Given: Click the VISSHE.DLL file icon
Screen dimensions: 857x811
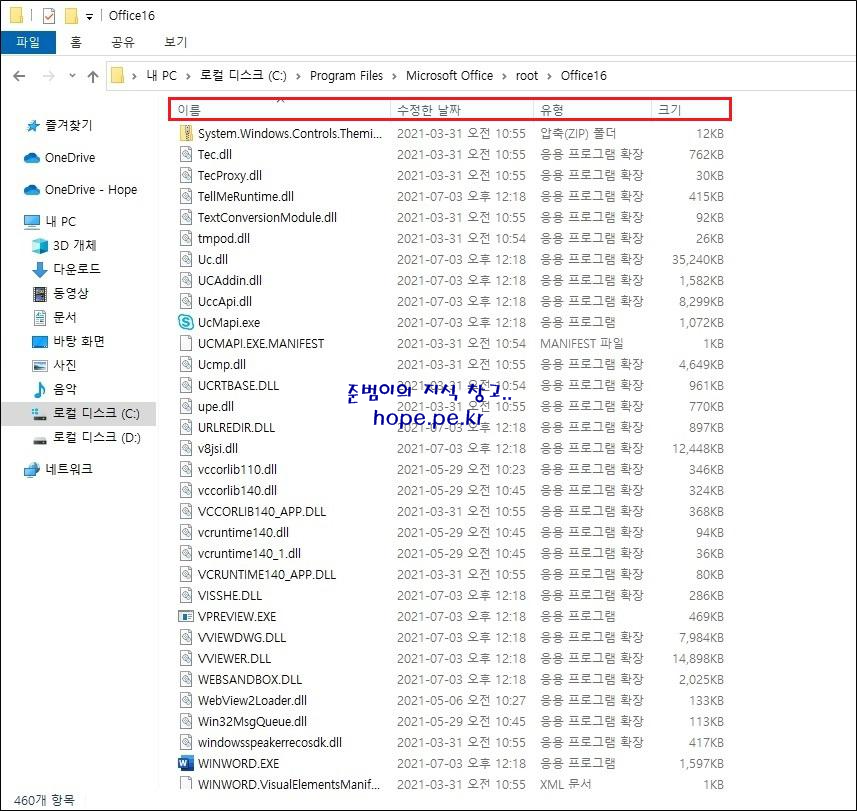Looking at the screenshot, I should pyautogui.click(x=186, y=595).
